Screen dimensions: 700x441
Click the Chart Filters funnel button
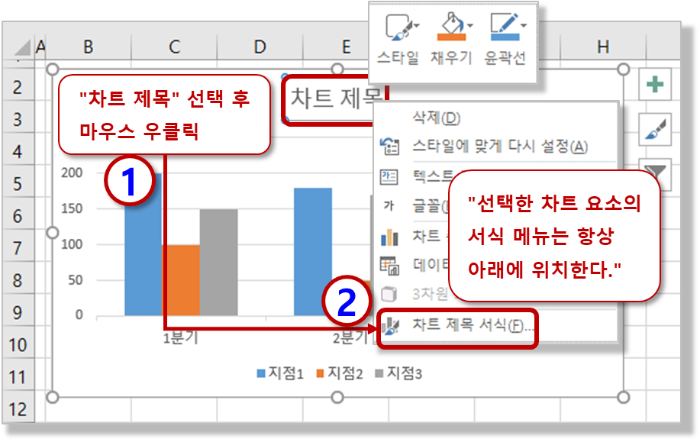[655, 171]
